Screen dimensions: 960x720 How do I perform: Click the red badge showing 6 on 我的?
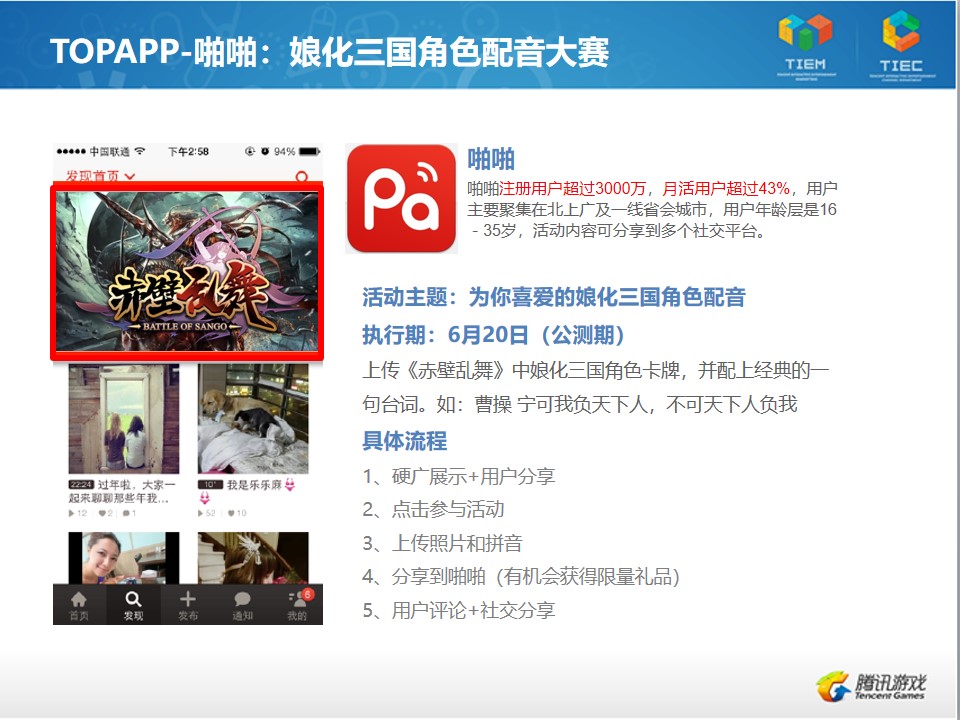[307, 594]
